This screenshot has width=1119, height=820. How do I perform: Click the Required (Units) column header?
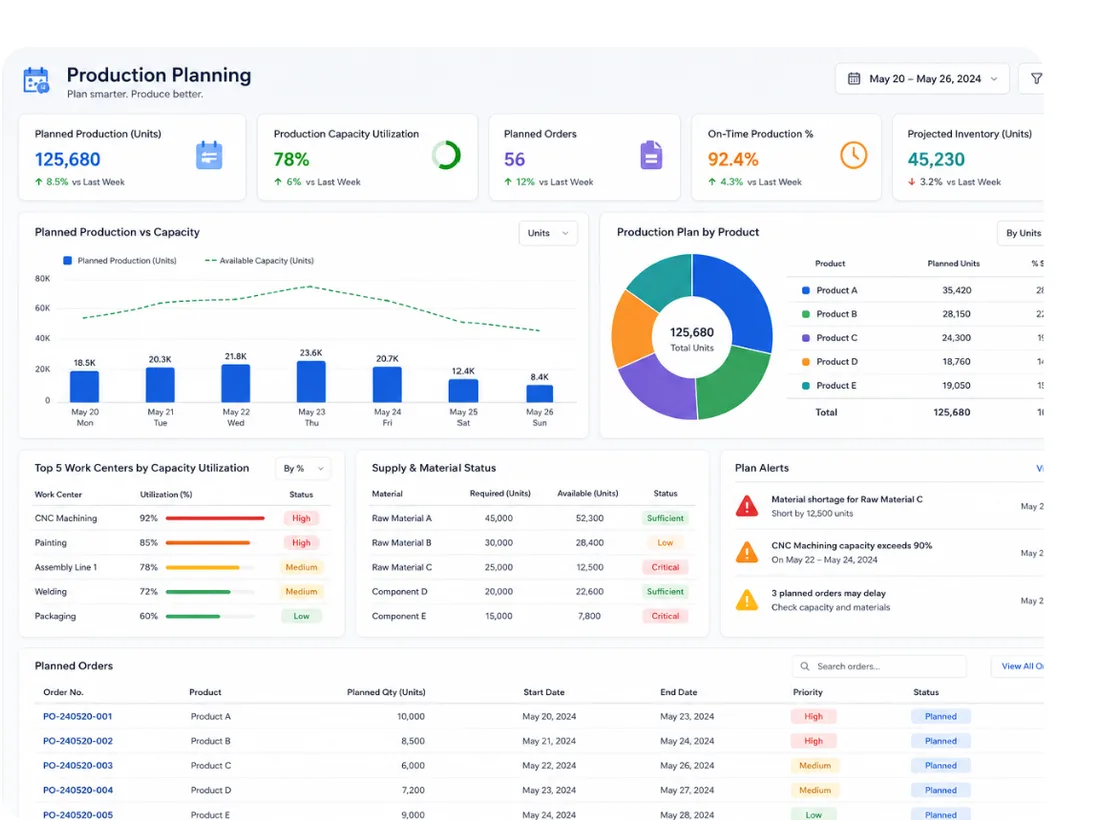[x=500, y=493]
